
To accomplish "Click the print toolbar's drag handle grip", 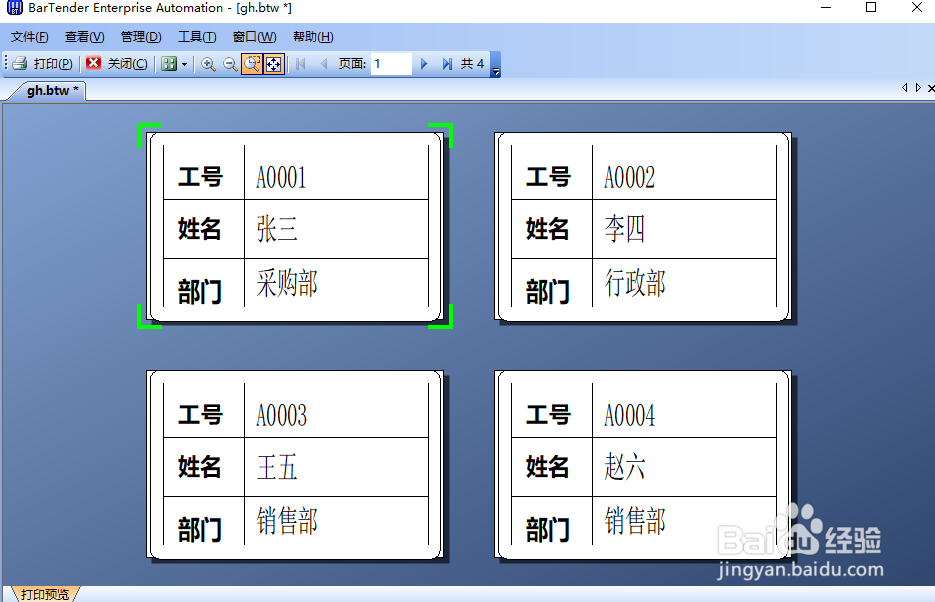I will 5,64.
